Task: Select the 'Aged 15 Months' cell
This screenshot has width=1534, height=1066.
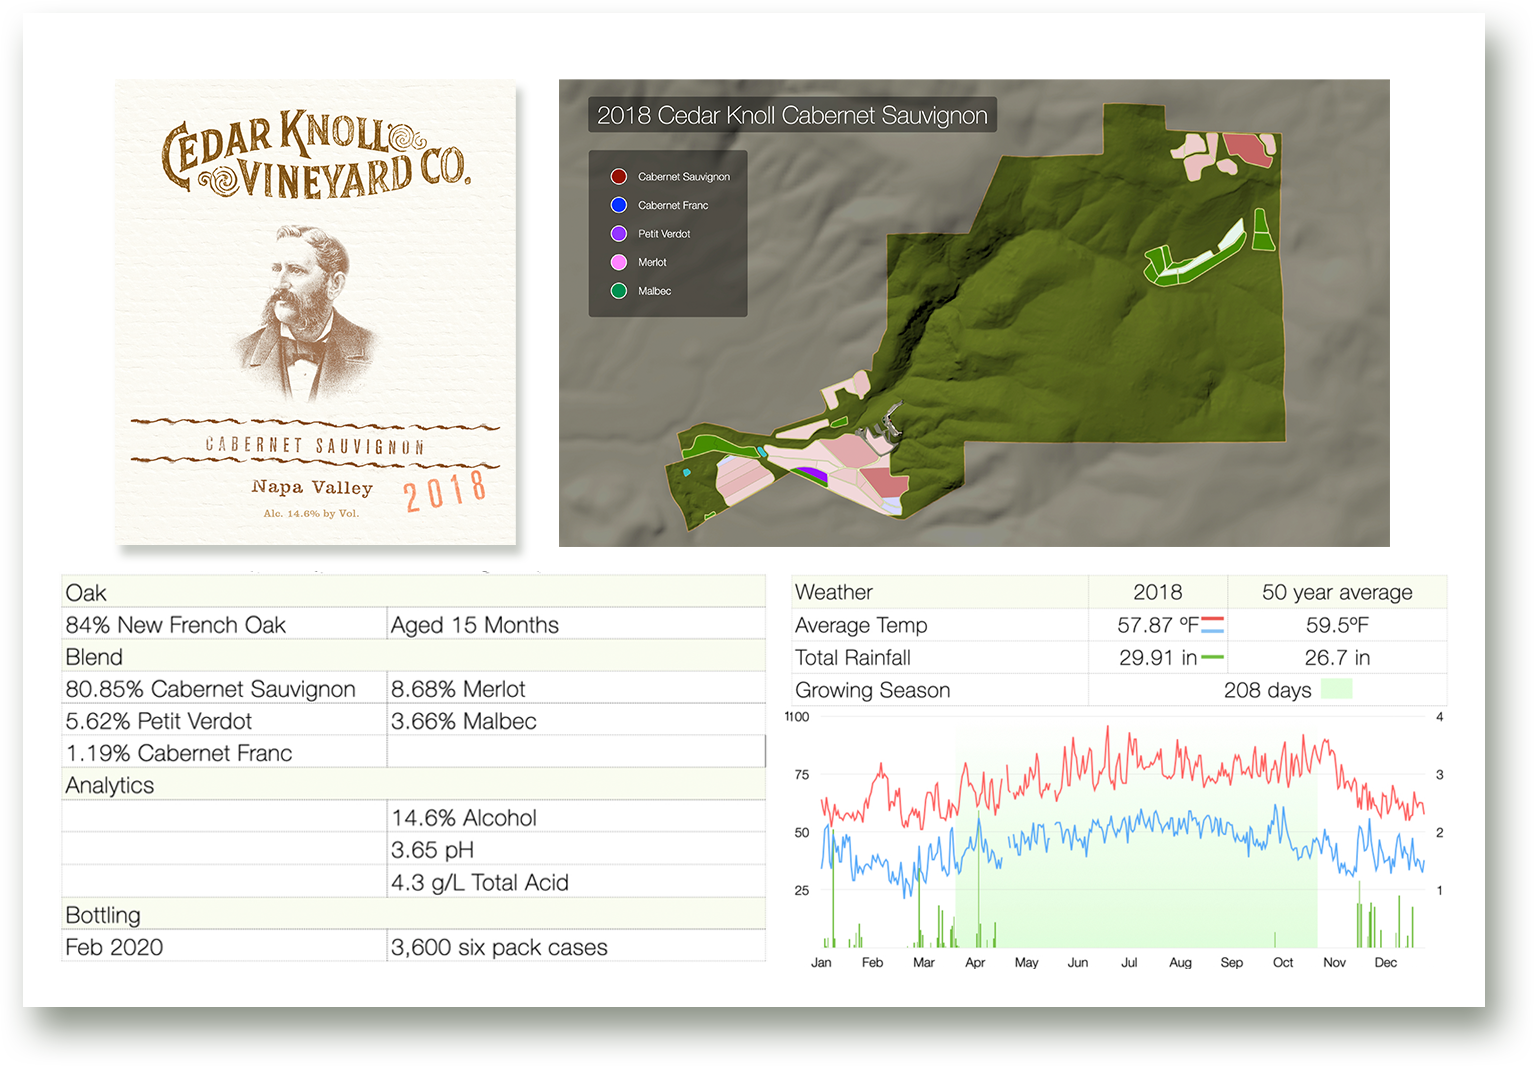Action: (576, 624)
